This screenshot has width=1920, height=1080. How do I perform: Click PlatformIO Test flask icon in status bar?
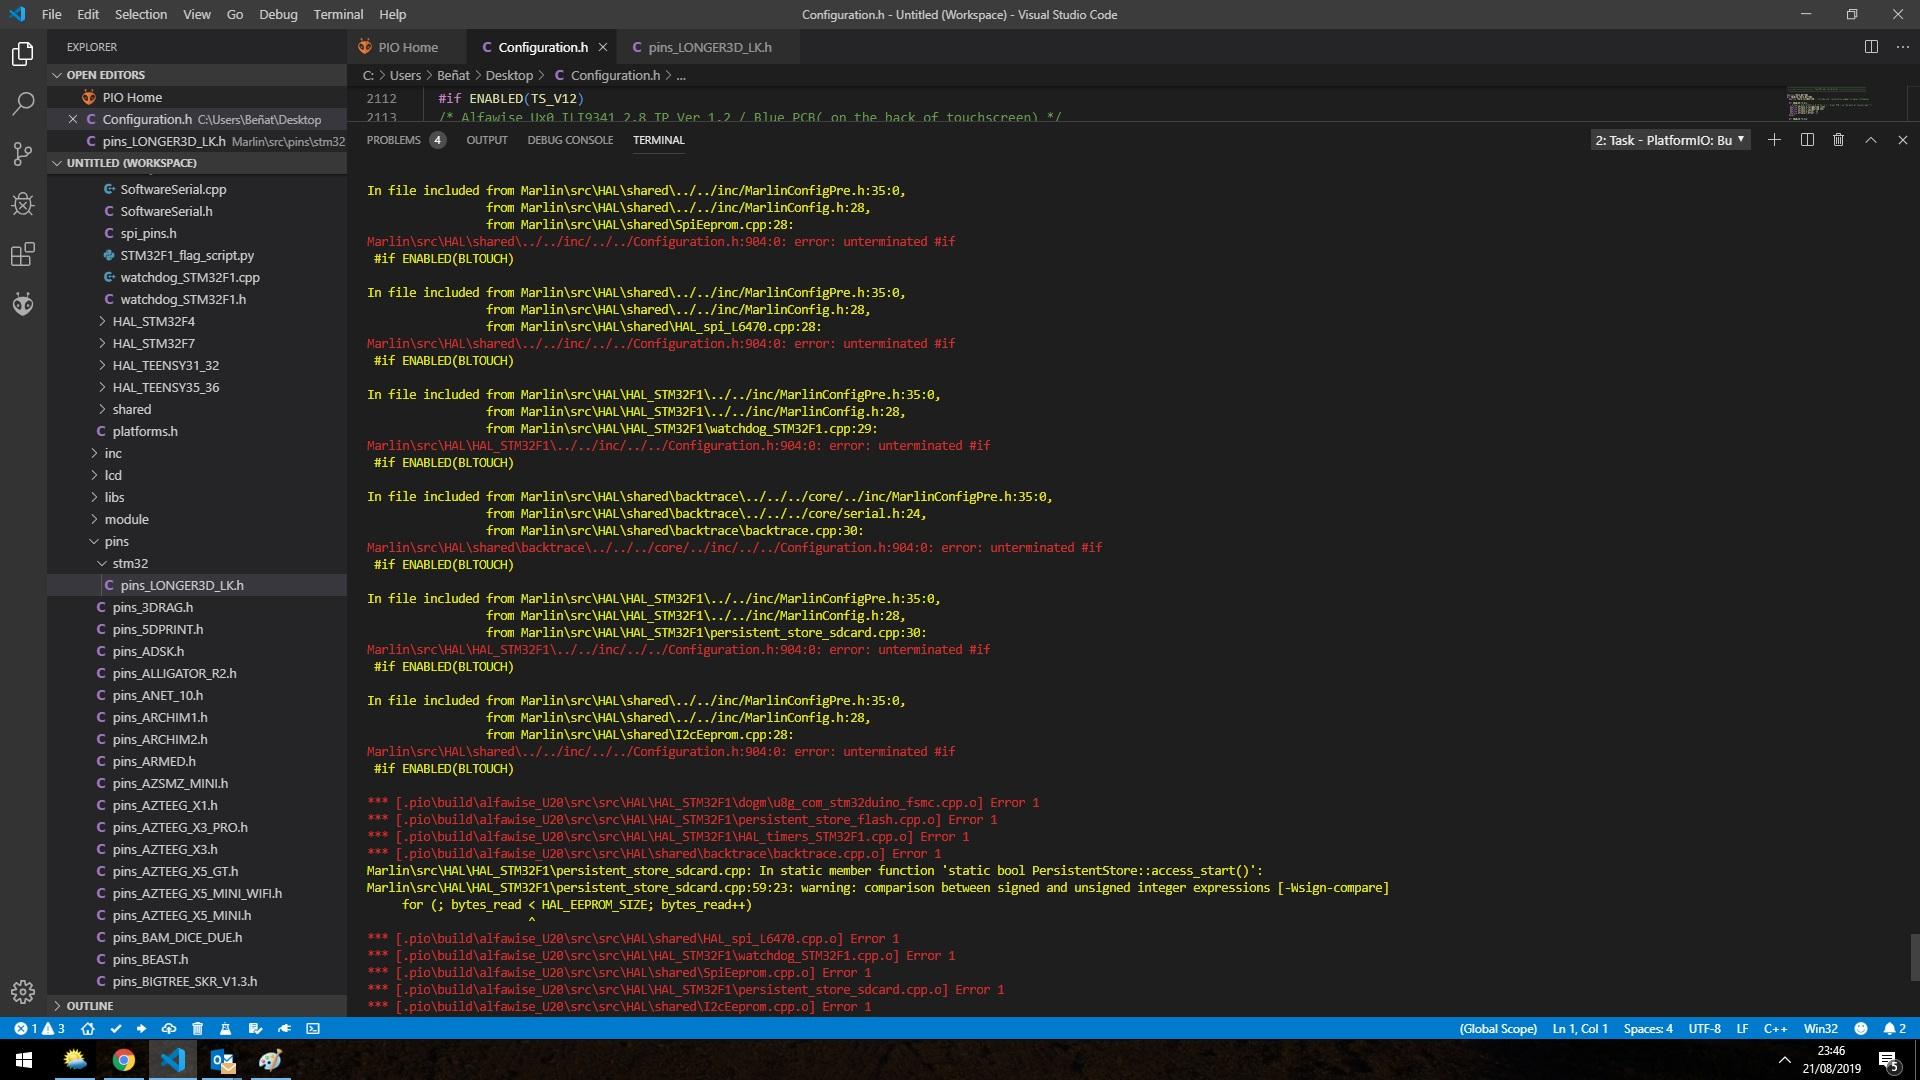click(x=225, y=1029)
